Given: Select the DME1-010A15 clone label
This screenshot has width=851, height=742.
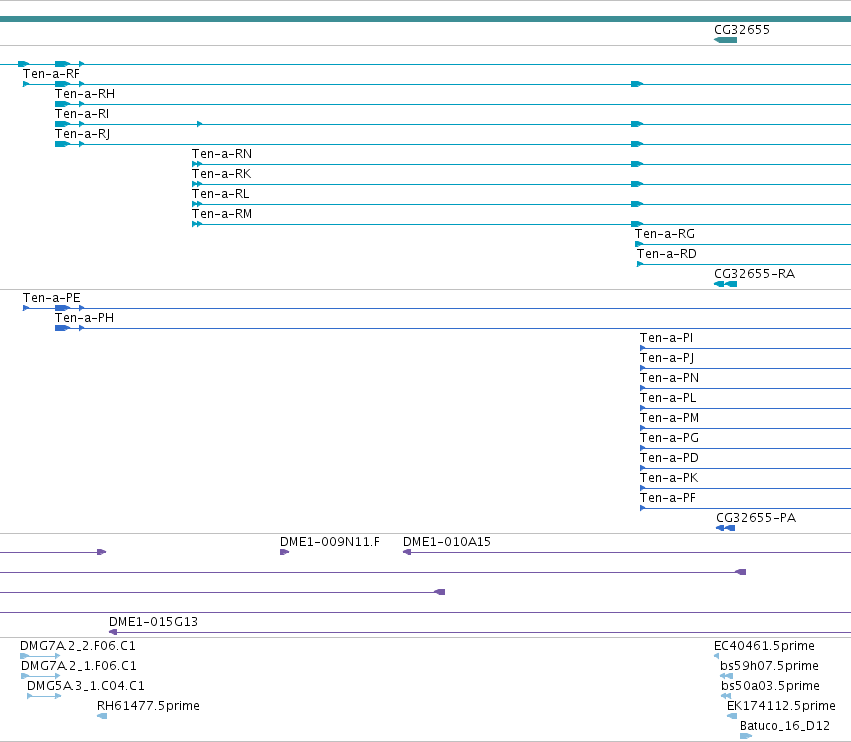Looking at the screenshot, I should coord(447,542).
